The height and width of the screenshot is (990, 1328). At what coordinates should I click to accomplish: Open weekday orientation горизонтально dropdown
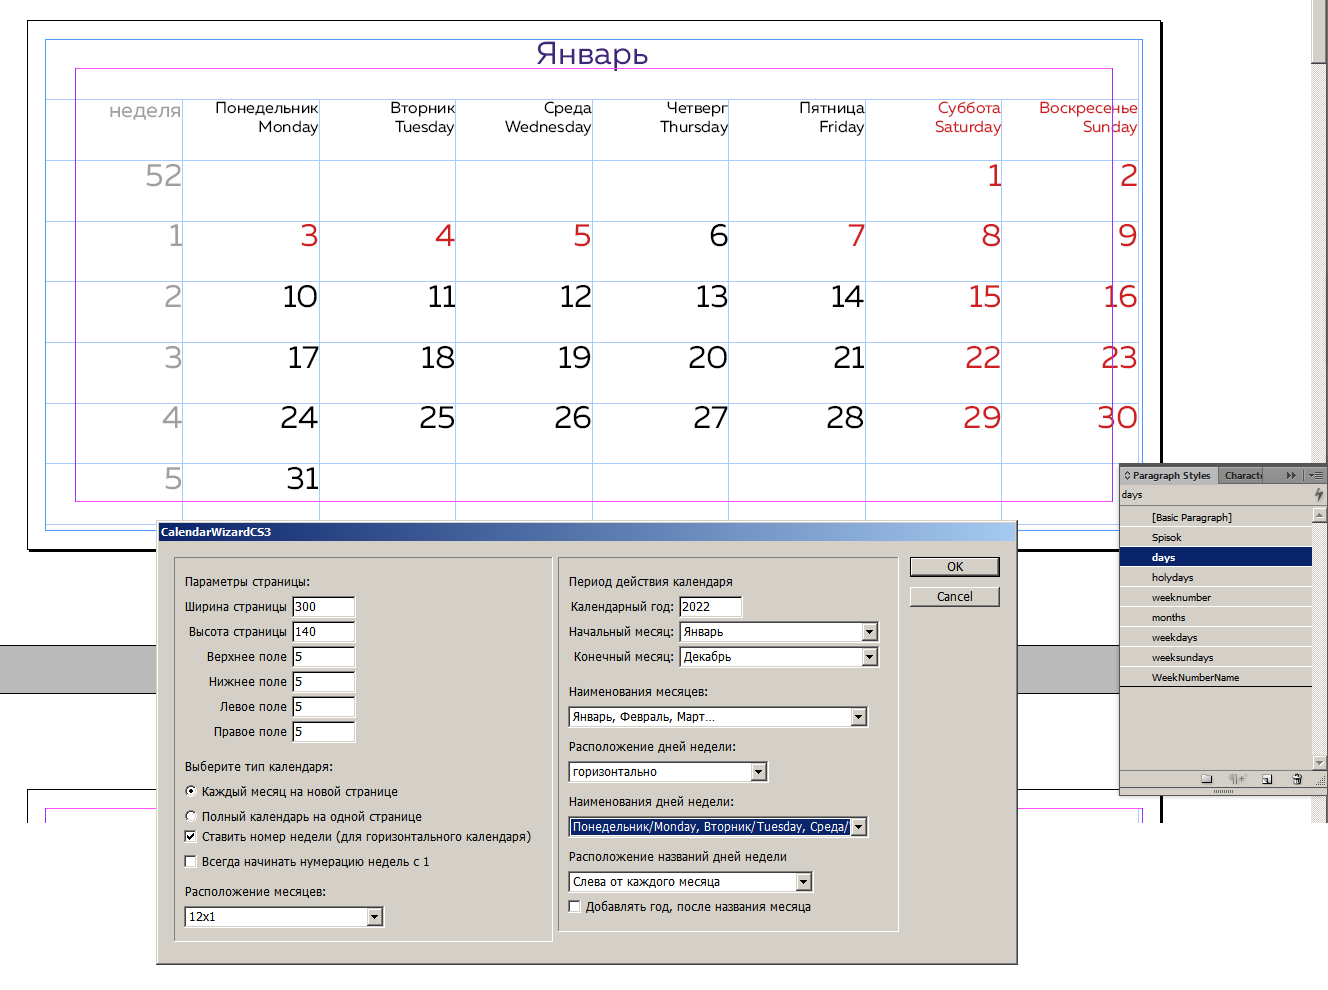758,772
